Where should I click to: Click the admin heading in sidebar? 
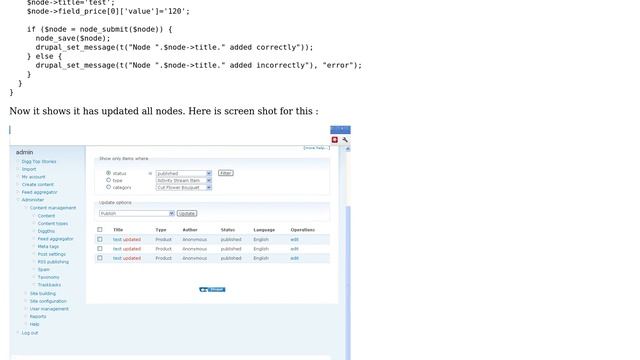tap(24, 152)
